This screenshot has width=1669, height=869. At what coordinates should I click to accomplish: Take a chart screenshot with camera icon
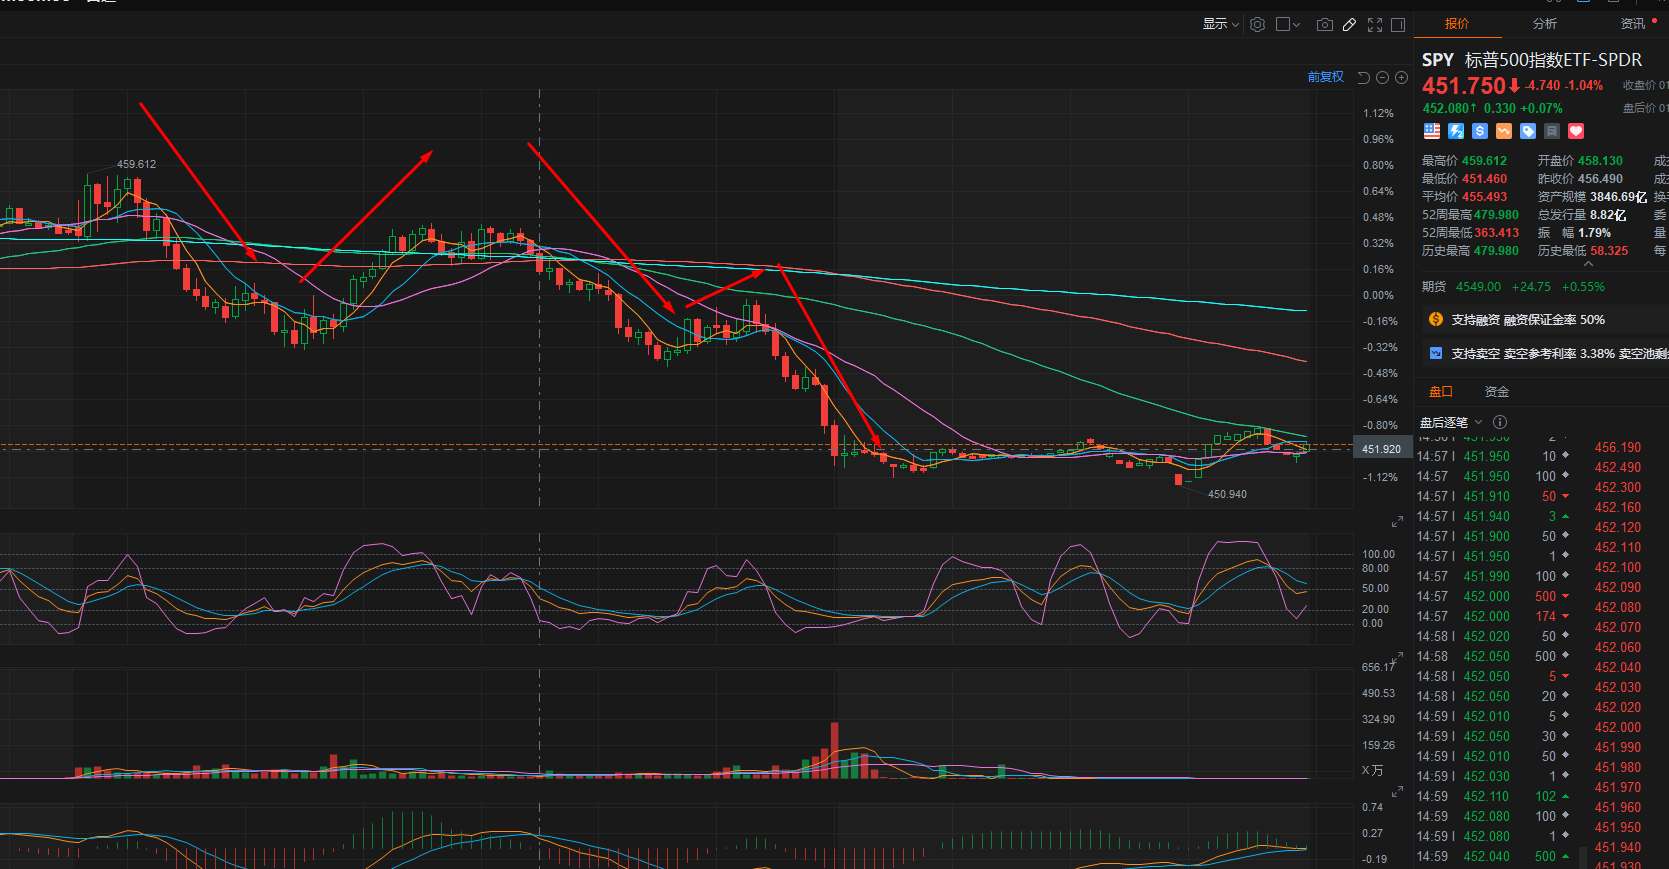(1325, 25)
